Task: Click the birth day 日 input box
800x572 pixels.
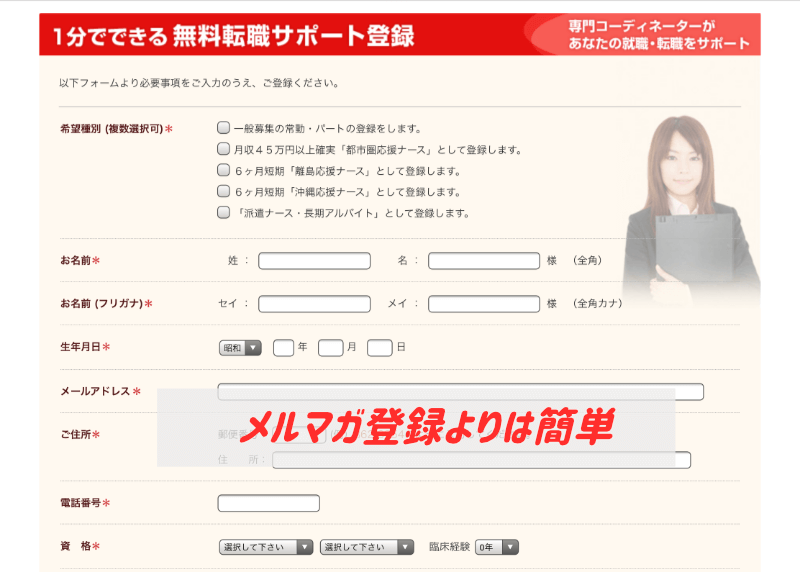Action: [379, 348]
